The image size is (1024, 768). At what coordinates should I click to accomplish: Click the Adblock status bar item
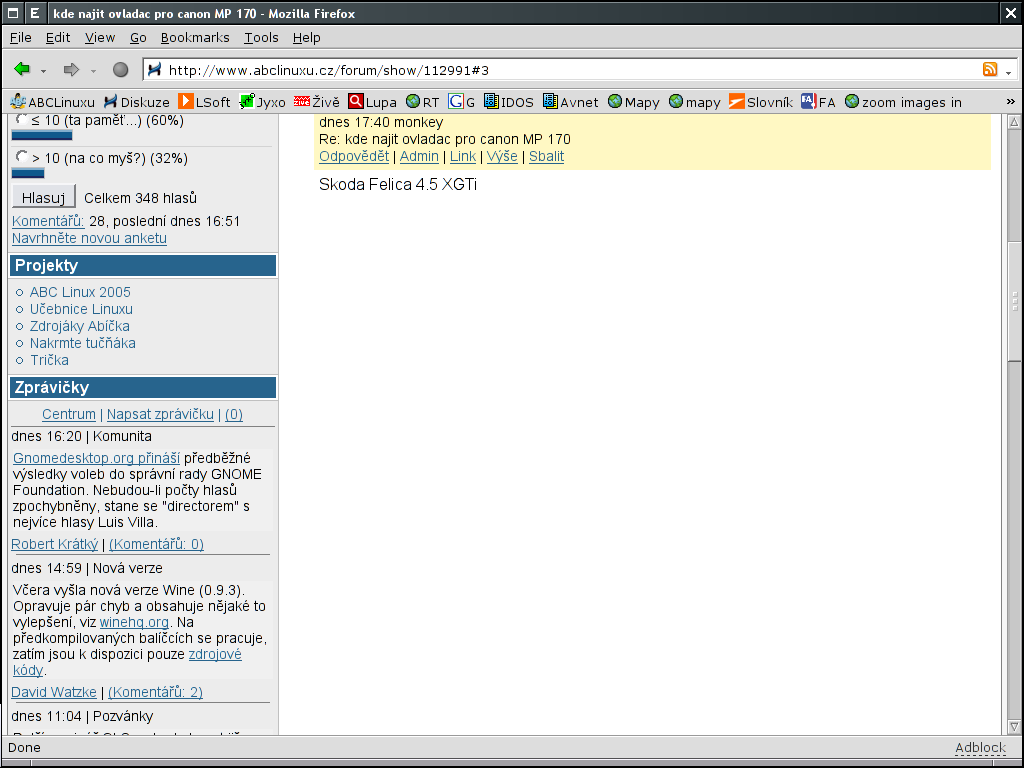tap(979, 748)
